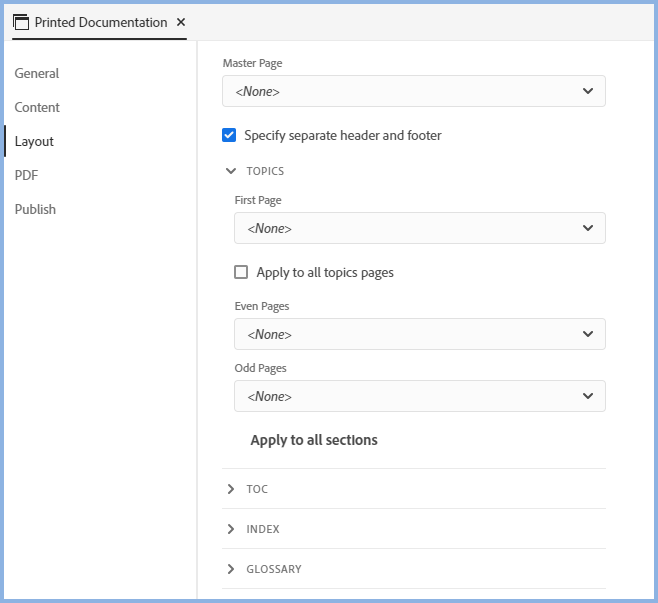
Task: Switch to the Content section
Action: (37, 107)
